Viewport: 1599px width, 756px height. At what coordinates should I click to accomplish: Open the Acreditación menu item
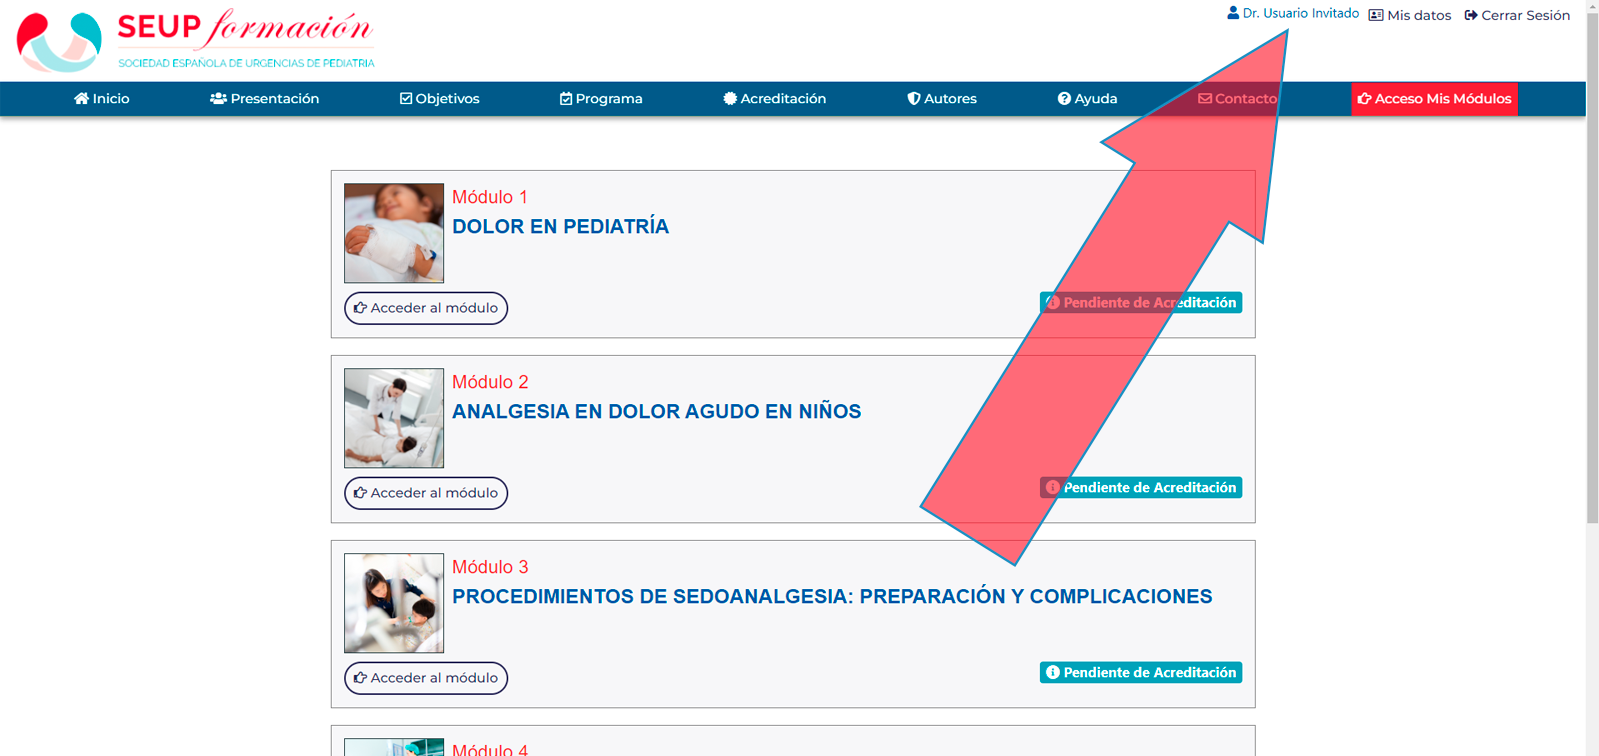[775, 99]
